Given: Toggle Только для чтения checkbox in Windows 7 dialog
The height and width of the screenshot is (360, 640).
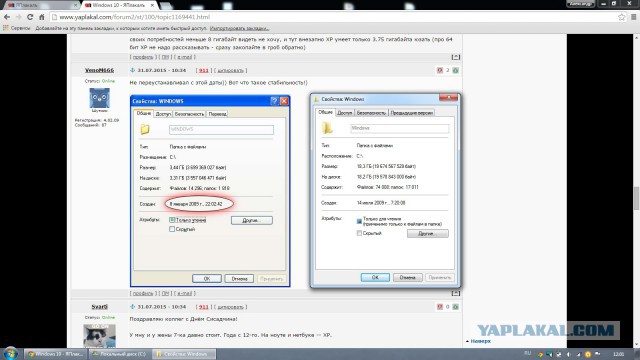Looking at the screenshot, I should pos(359,221).
